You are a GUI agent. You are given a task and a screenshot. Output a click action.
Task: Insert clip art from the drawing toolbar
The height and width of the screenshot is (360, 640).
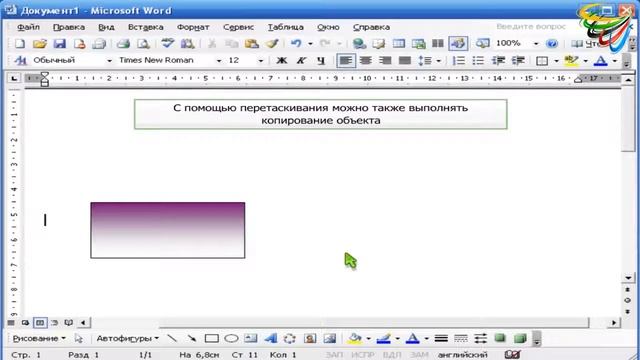310,338
